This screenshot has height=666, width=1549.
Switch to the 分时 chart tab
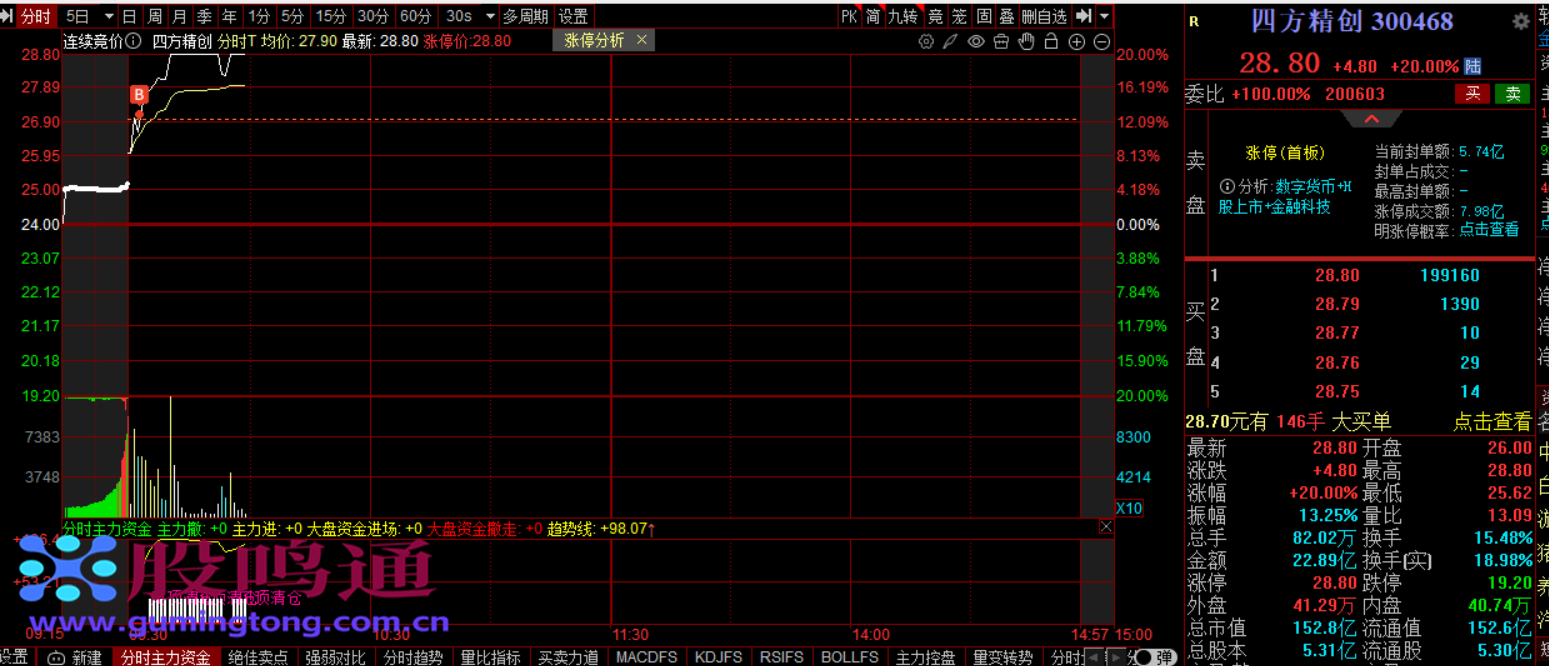(x=36, y=16)
